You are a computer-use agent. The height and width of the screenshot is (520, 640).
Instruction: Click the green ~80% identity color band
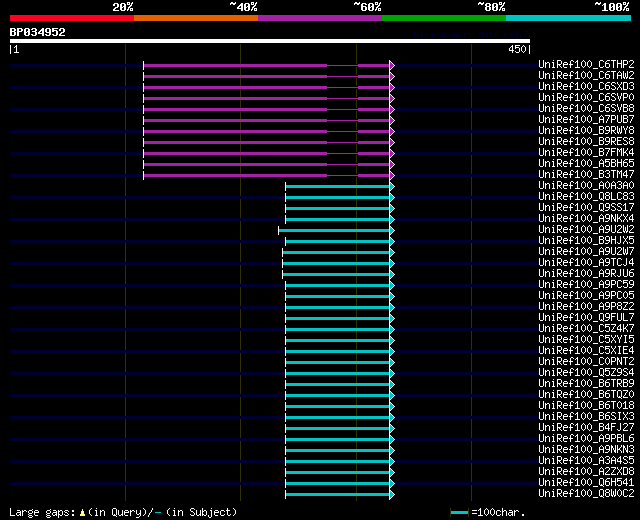point(444,18)
